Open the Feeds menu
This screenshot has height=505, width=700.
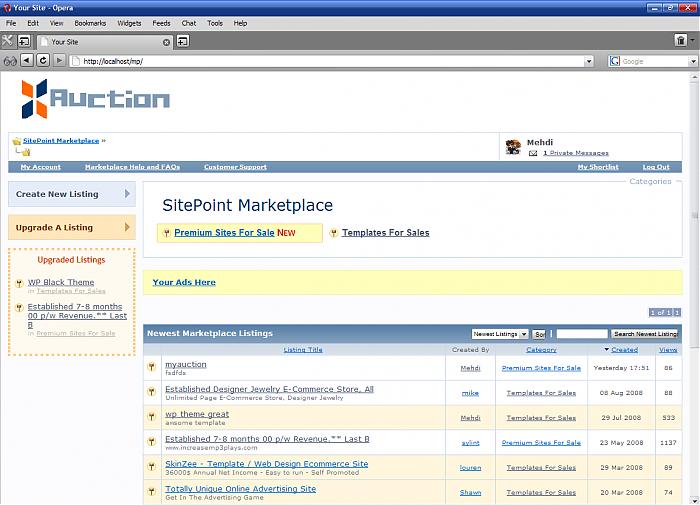pos(161,22)
